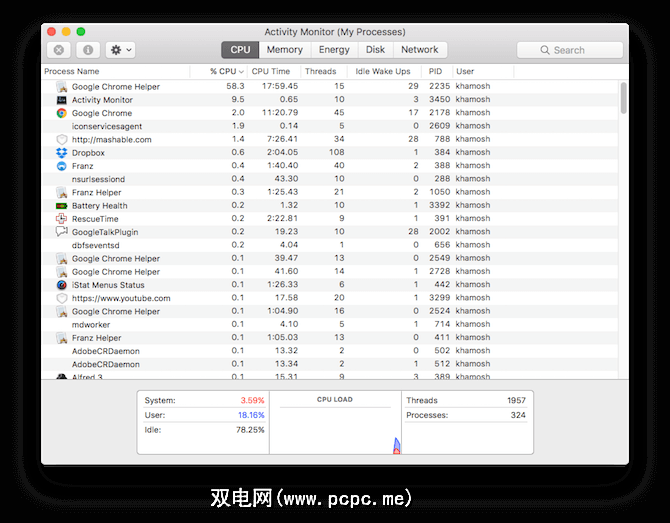Click PID 3450 in Activity Monitor row
The height and width of the screenshot is (523, 670).
(x=440, y=100)
